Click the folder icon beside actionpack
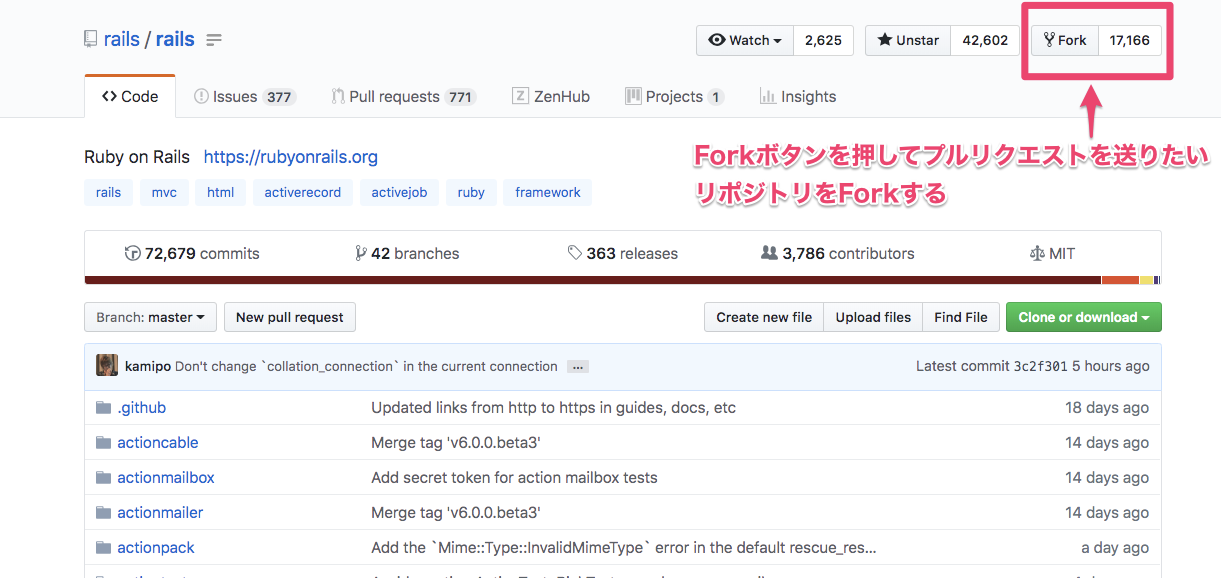The width and height of the screenshot is (1221, 578). tap(103, 548)
